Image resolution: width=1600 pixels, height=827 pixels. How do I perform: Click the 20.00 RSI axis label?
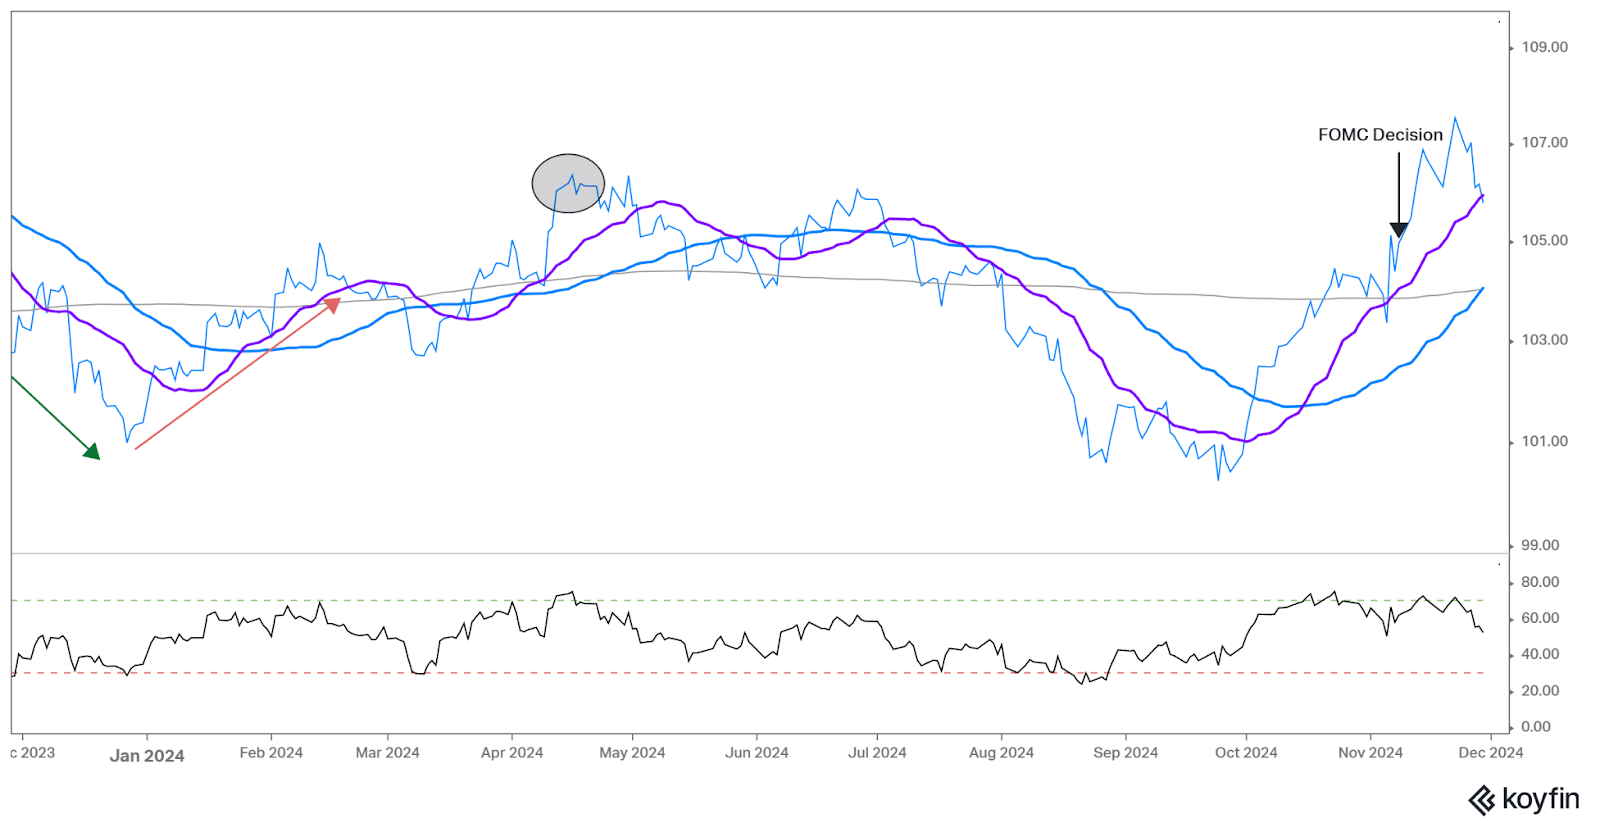1540,691
